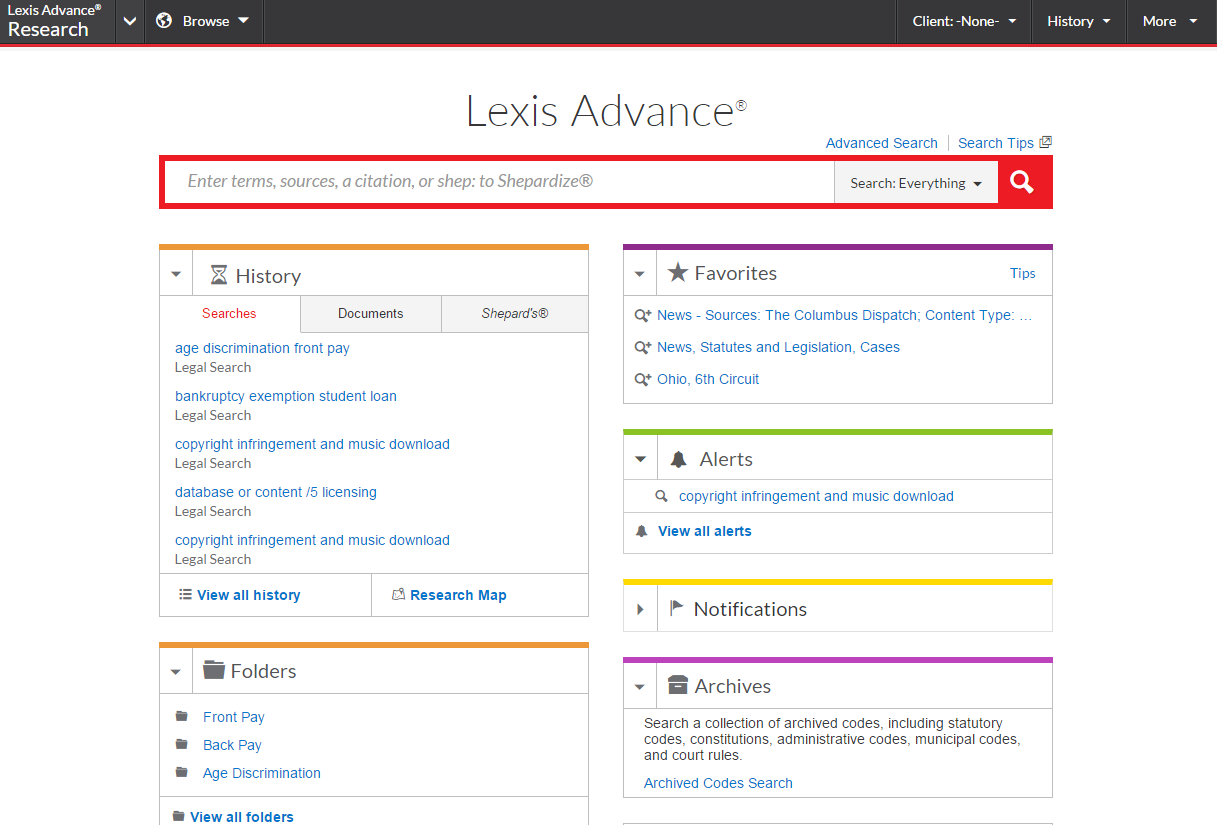Screen dimensions: 1217x825
Task: Click View all history link
Action: (x=248, y=595)
